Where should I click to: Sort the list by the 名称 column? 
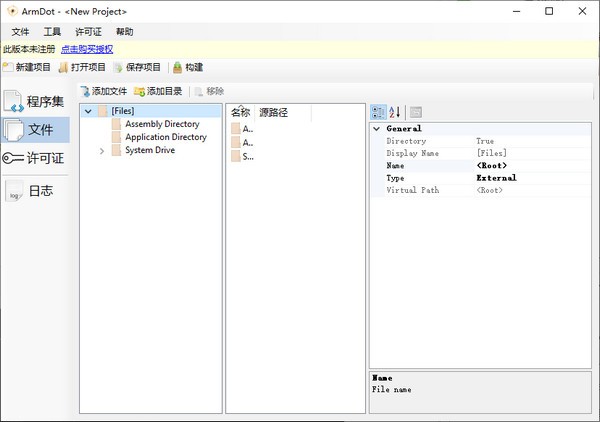240,112
